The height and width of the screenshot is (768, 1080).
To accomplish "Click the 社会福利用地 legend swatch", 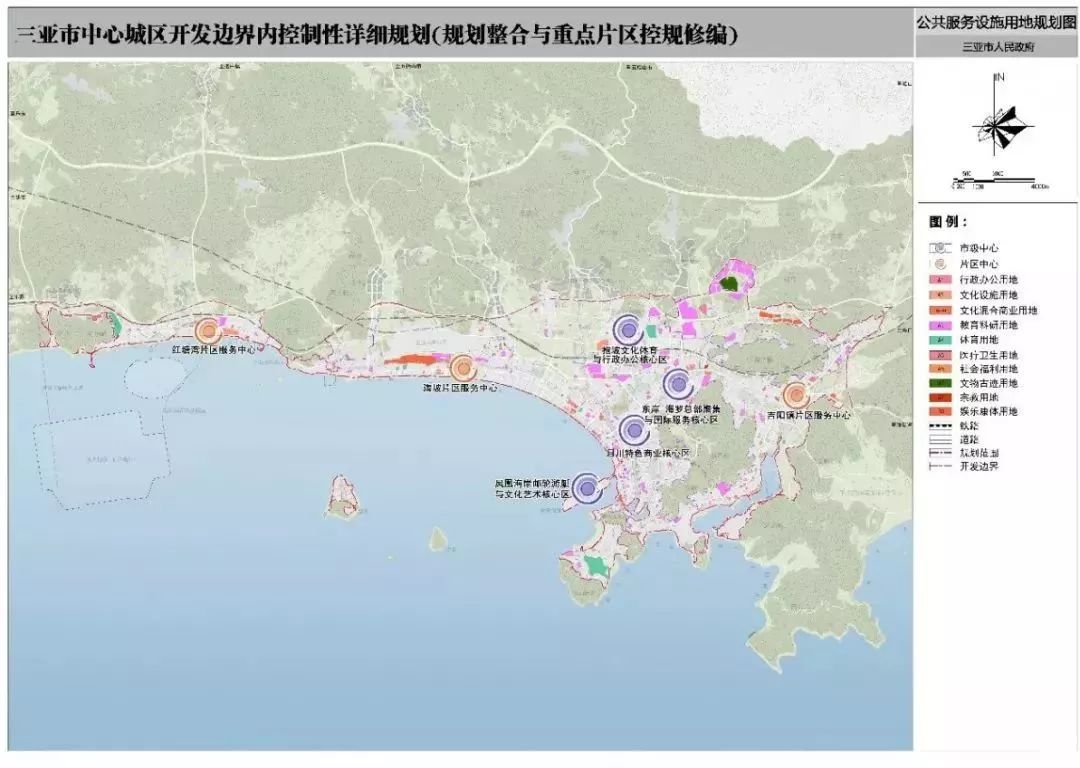I will (940, 369).
